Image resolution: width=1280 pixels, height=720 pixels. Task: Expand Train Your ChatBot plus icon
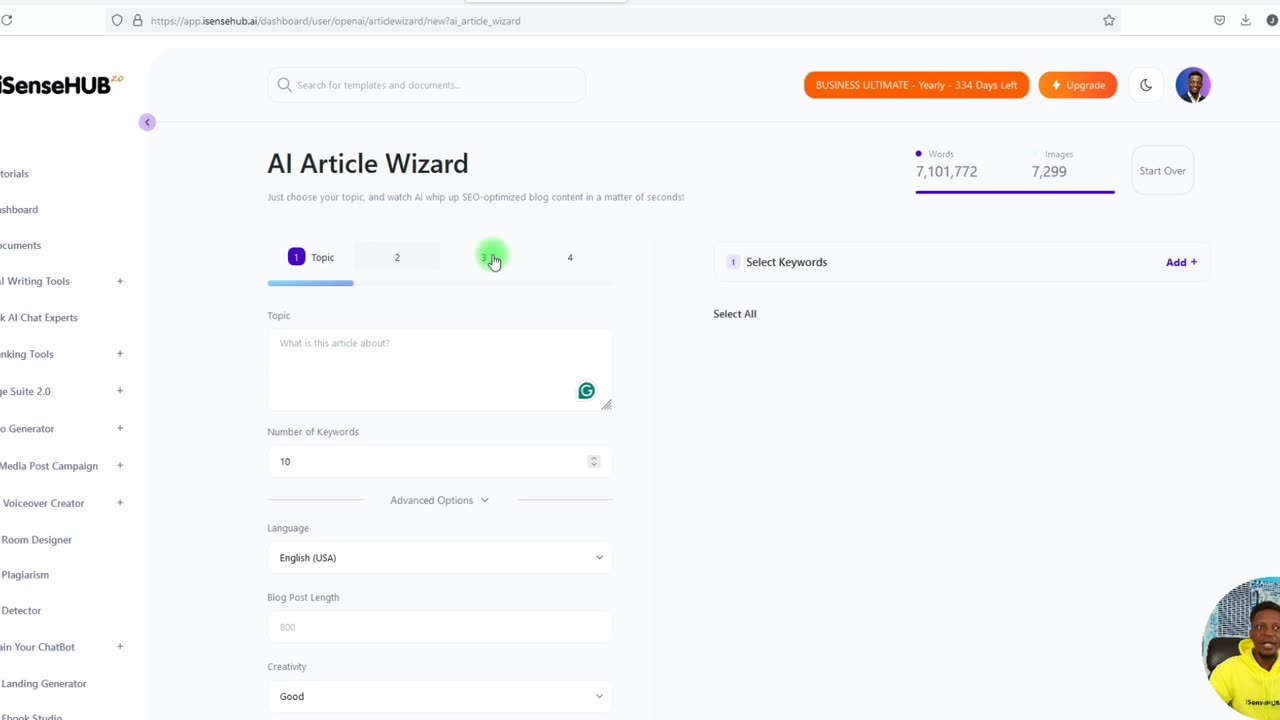tap(120, 646)
